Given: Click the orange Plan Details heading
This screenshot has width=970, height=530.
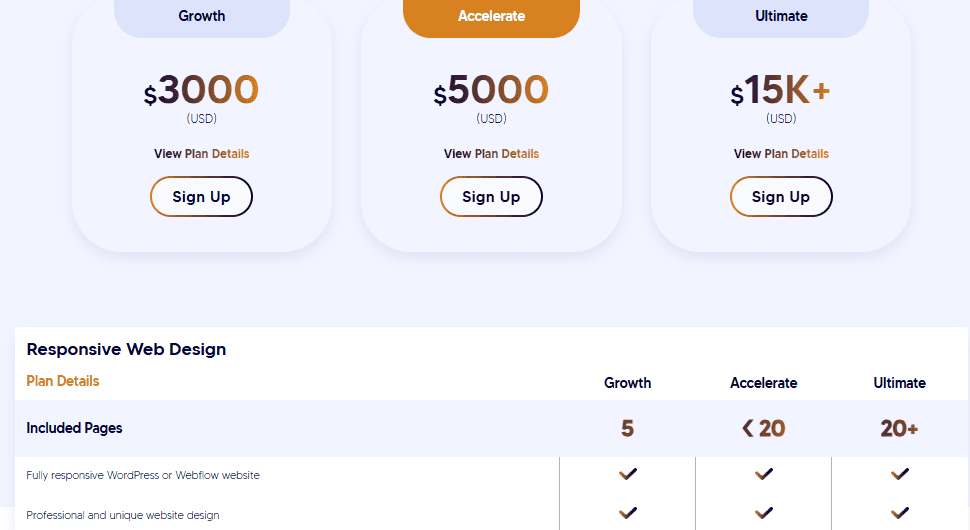Looking at the screenshot, I should pyautogui.click(x=63, y=381).
